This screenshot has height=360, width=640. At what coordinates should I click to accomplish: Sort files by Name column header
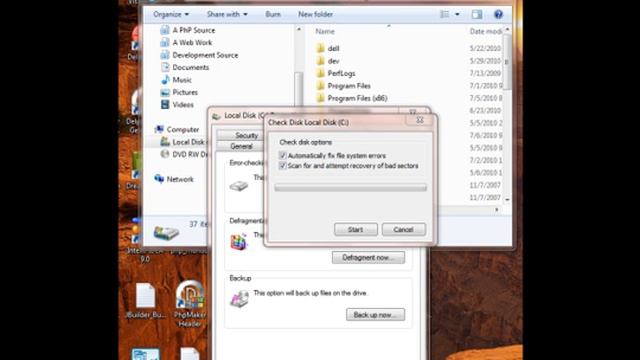click(x=324, y=31)
